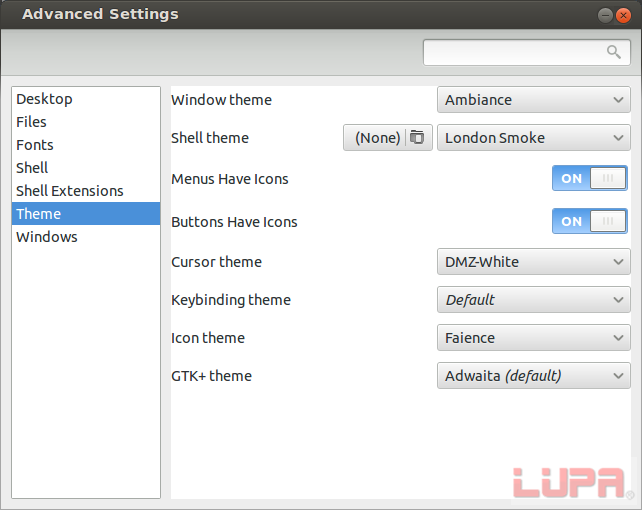Close the Advanced Settings window
Image resolution: width=642 pixels, height=510 pixels.
[x=623, y=16]
